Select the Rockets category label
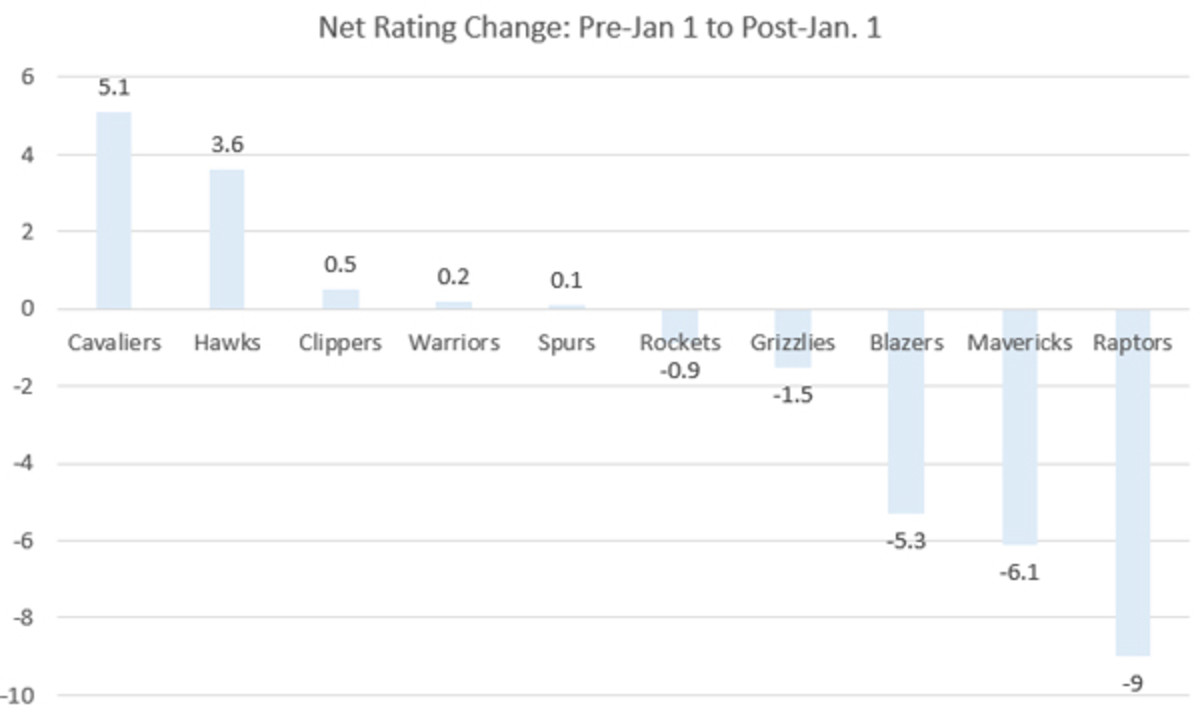This screenshot has width=1200, height=718. coord(680,343)
